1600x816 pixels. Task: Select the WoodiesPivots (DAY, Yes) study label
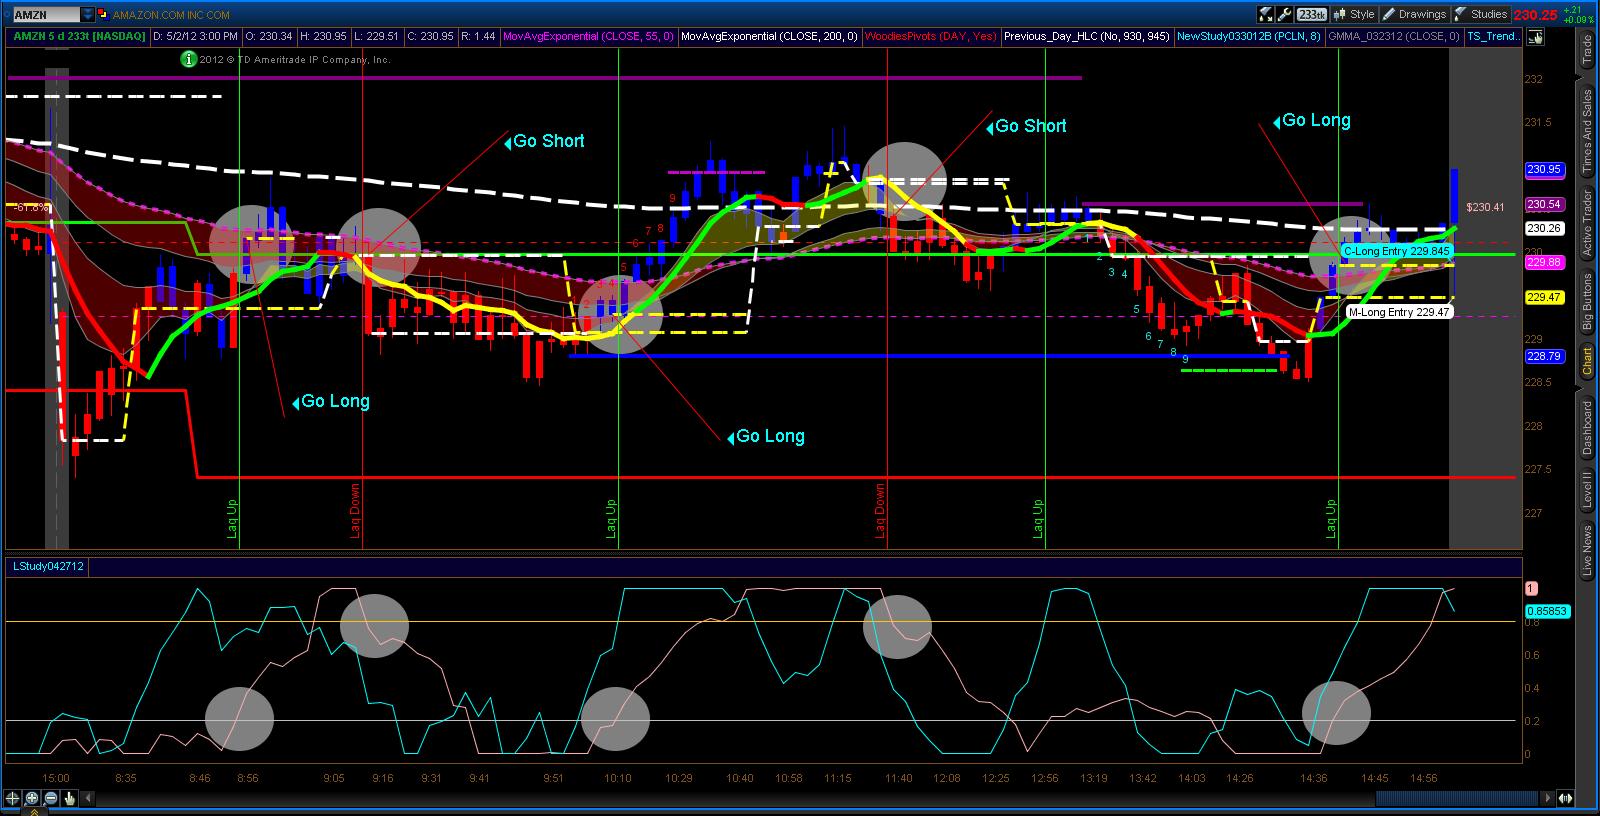[930, 36]
